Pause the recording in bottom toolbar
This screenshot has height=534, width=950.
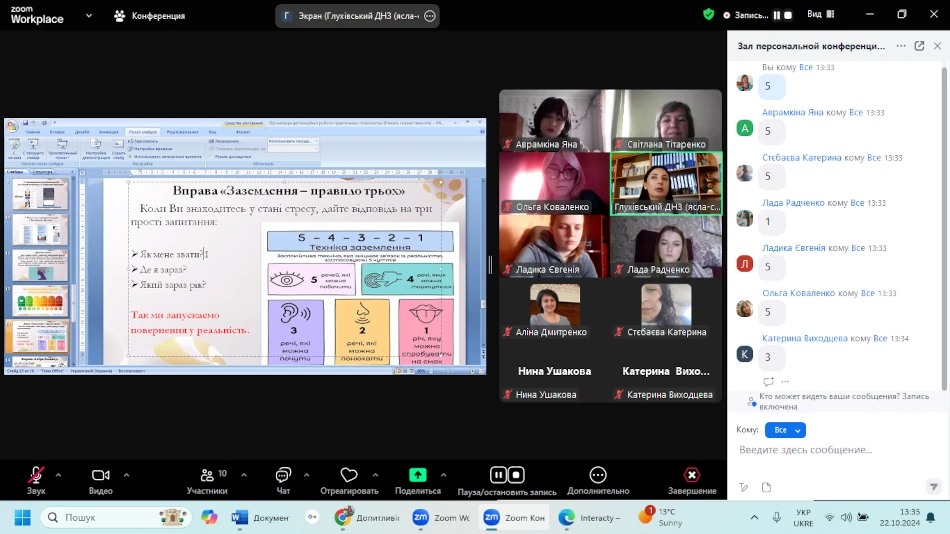(497, 475)
